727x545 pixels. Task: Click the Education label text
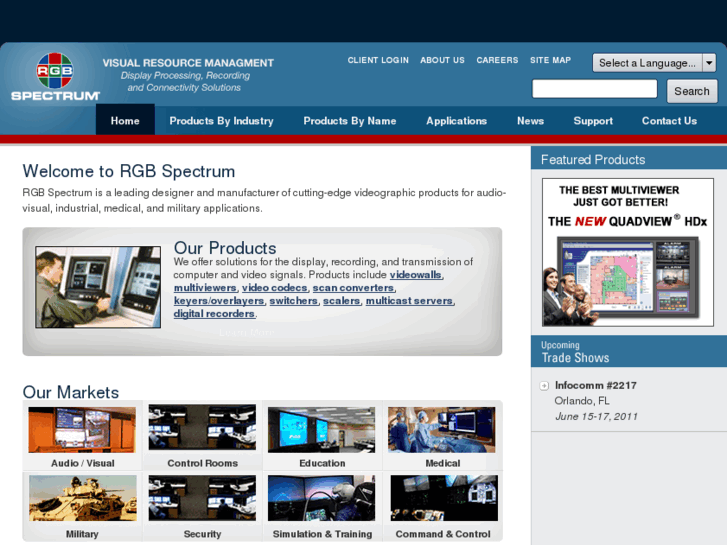[x=322, y=463]
